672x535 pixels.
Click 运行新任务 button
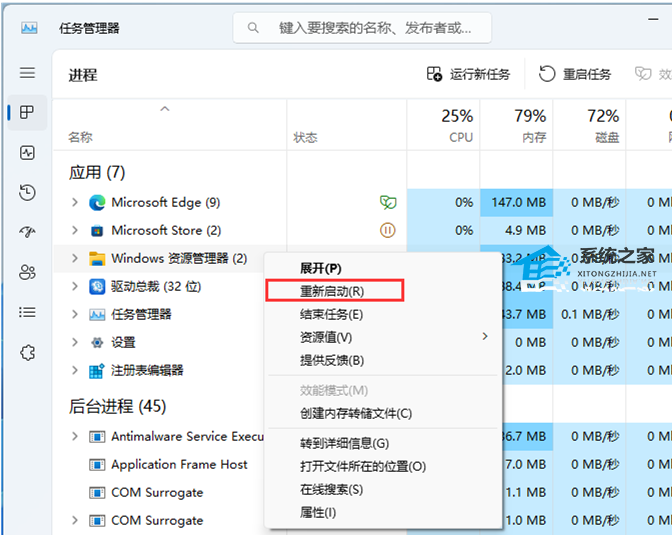coord(468,74)
